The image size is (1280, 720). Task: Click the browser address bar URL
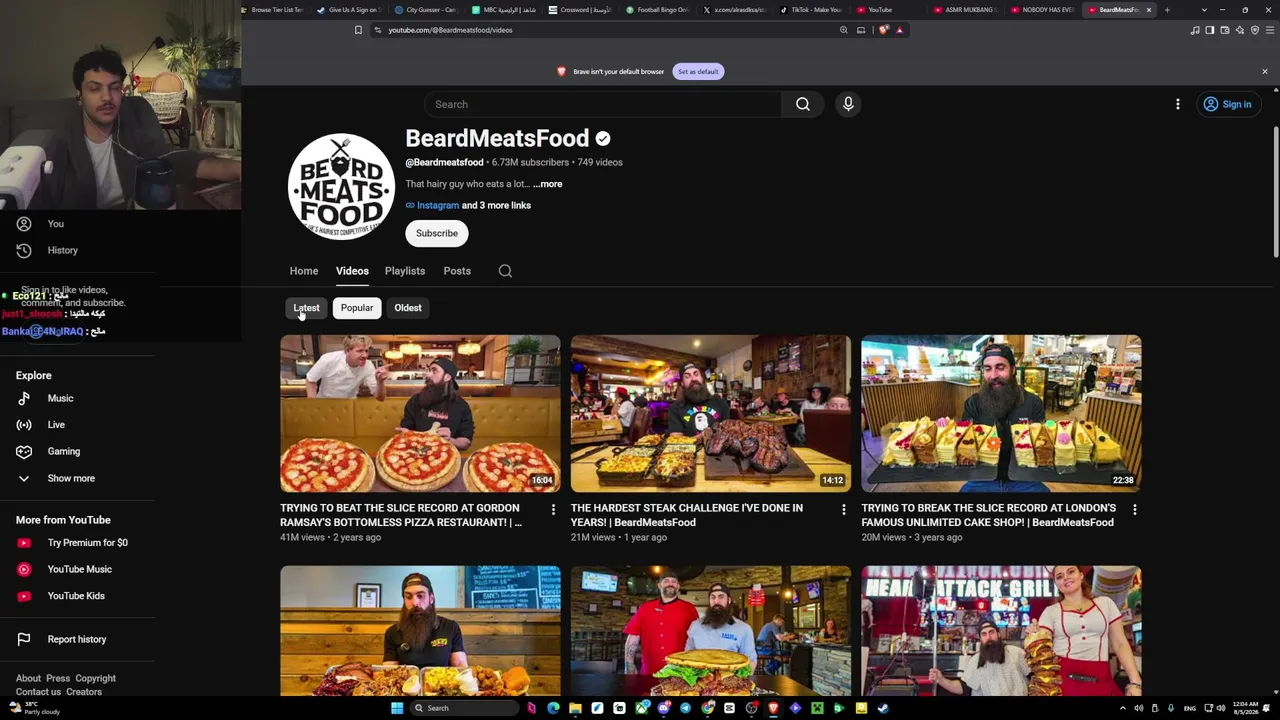coord(450,30)
